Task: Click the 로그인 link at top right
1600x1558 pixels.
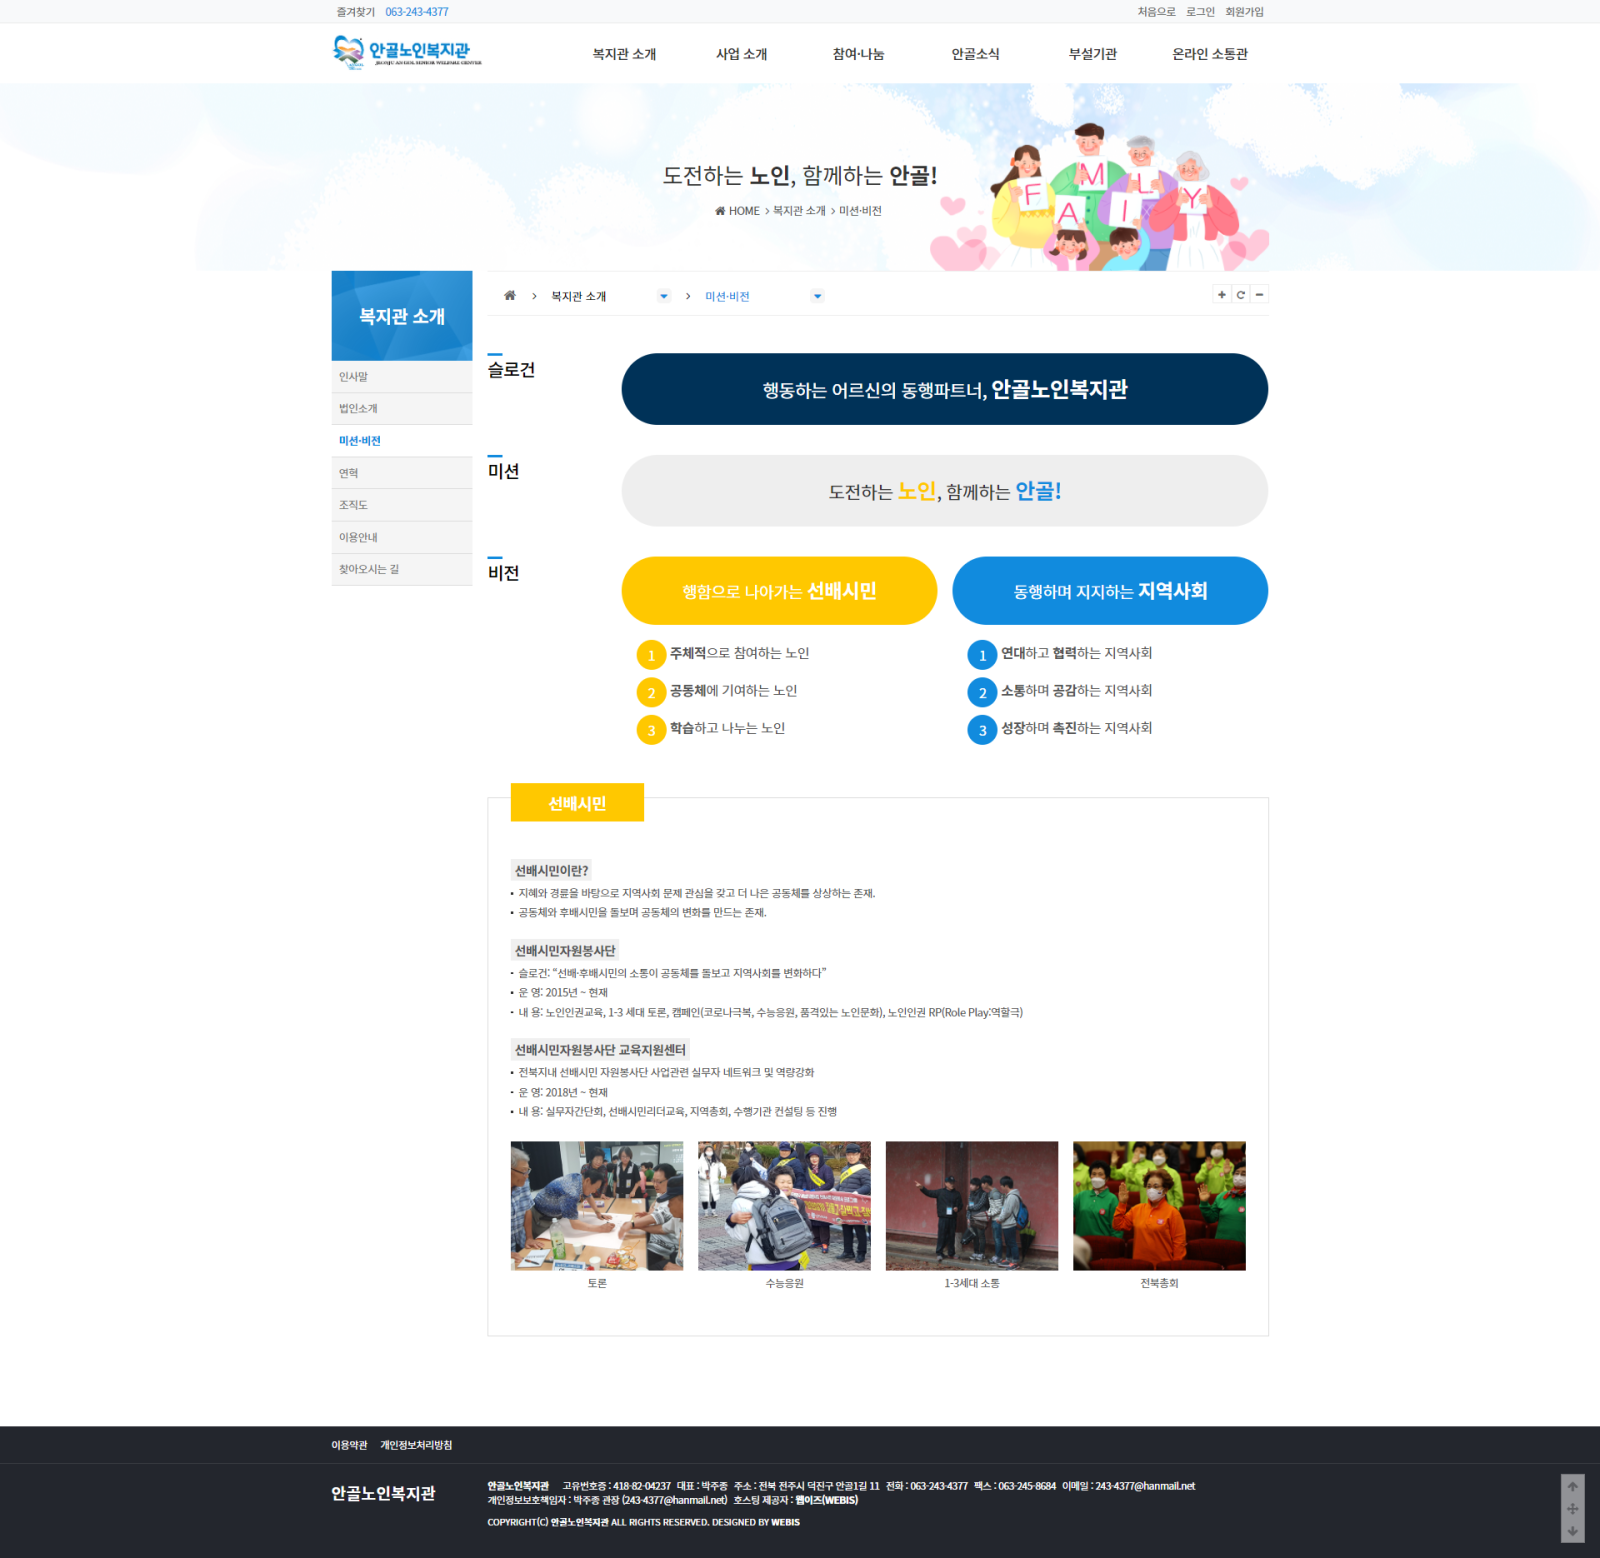Action: point(1200,12)
